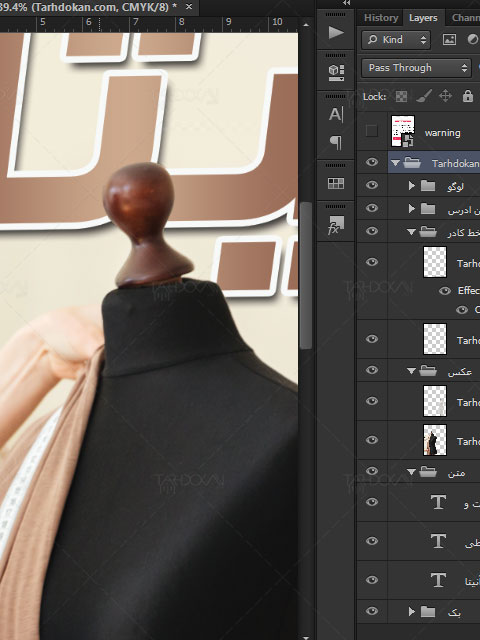This screenshot has width=480, height=640.
Task: Select the Layers tab
Action: [423, 18]
